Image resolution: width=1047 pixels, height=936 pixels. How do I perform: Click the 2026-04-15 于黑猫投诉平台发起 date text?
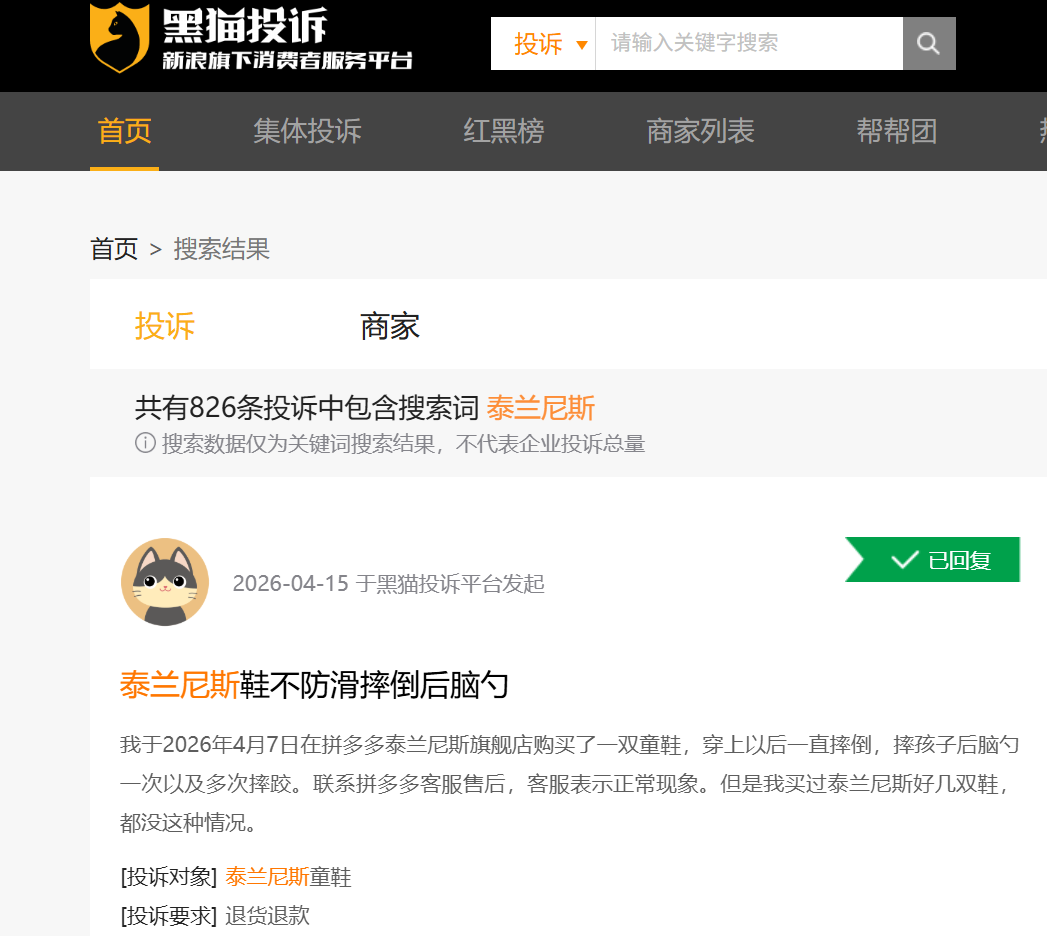(388, 583)
